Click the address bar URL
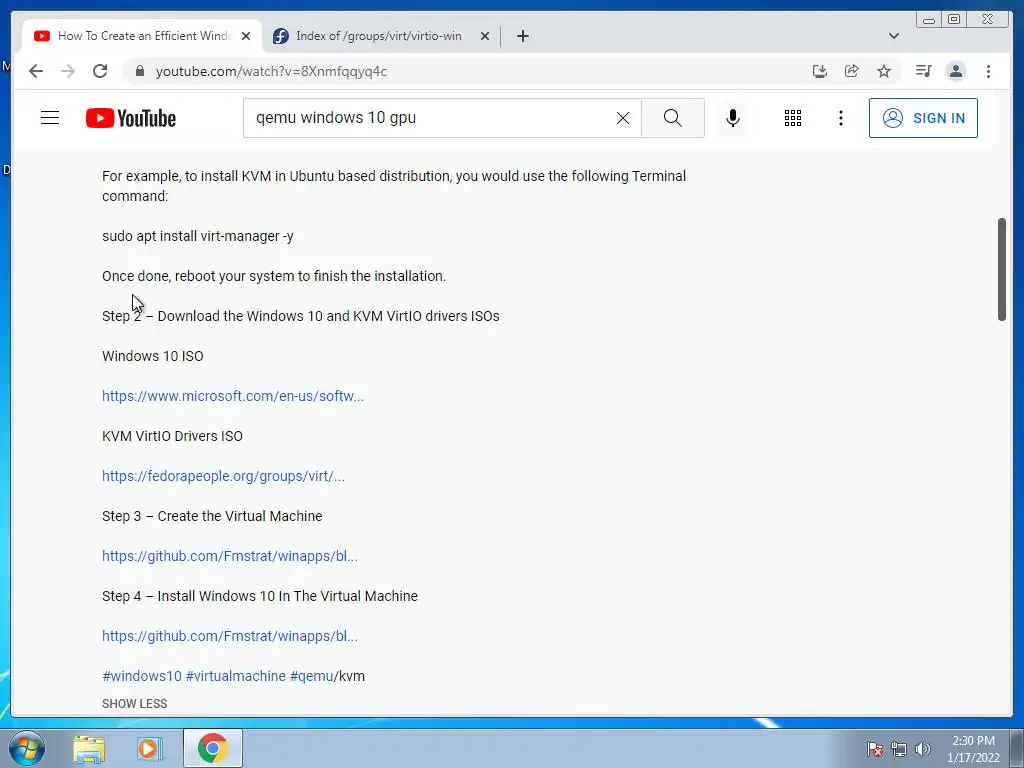This screenshot has width=1024, height=768. (271, 71)
